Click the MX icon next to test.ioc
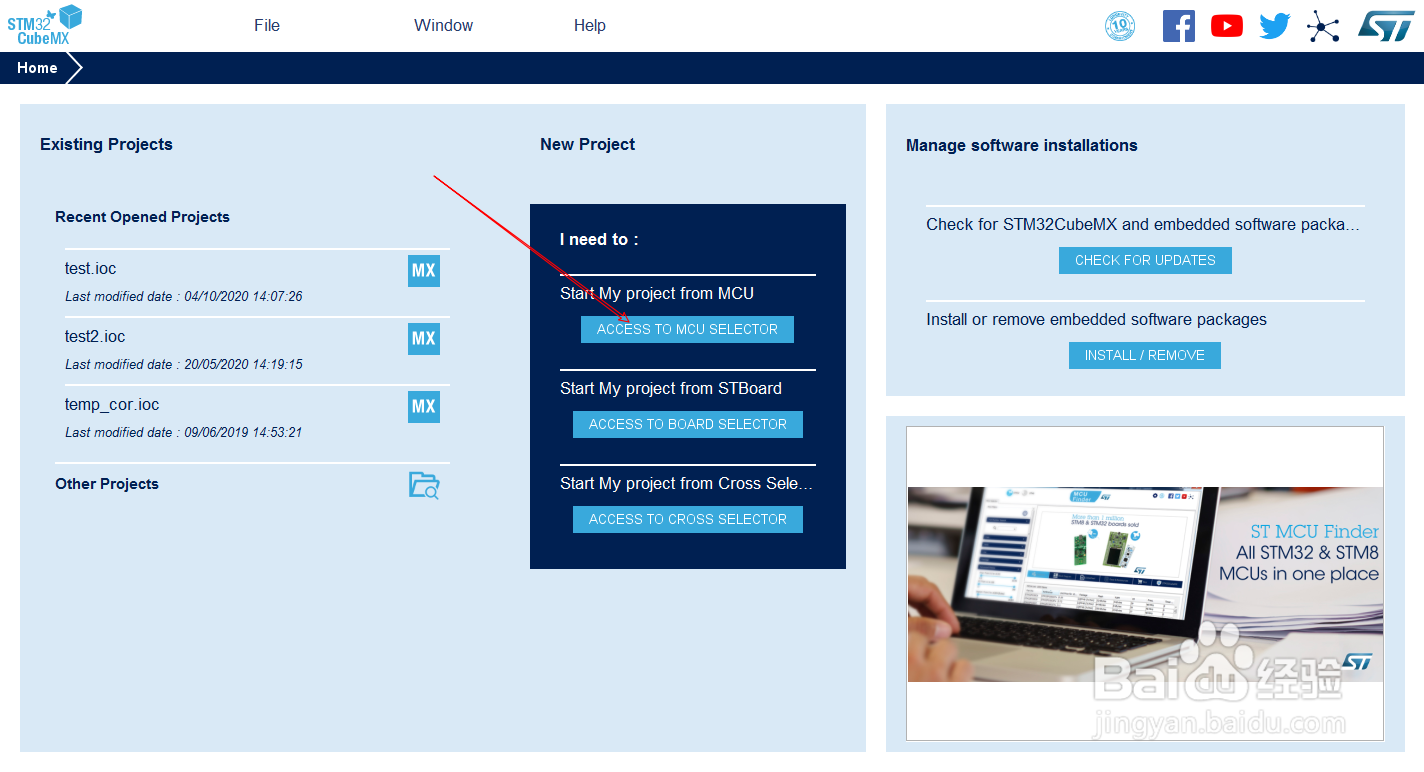The width and height of the screenshot is (1424, 772). pos(424,271)
